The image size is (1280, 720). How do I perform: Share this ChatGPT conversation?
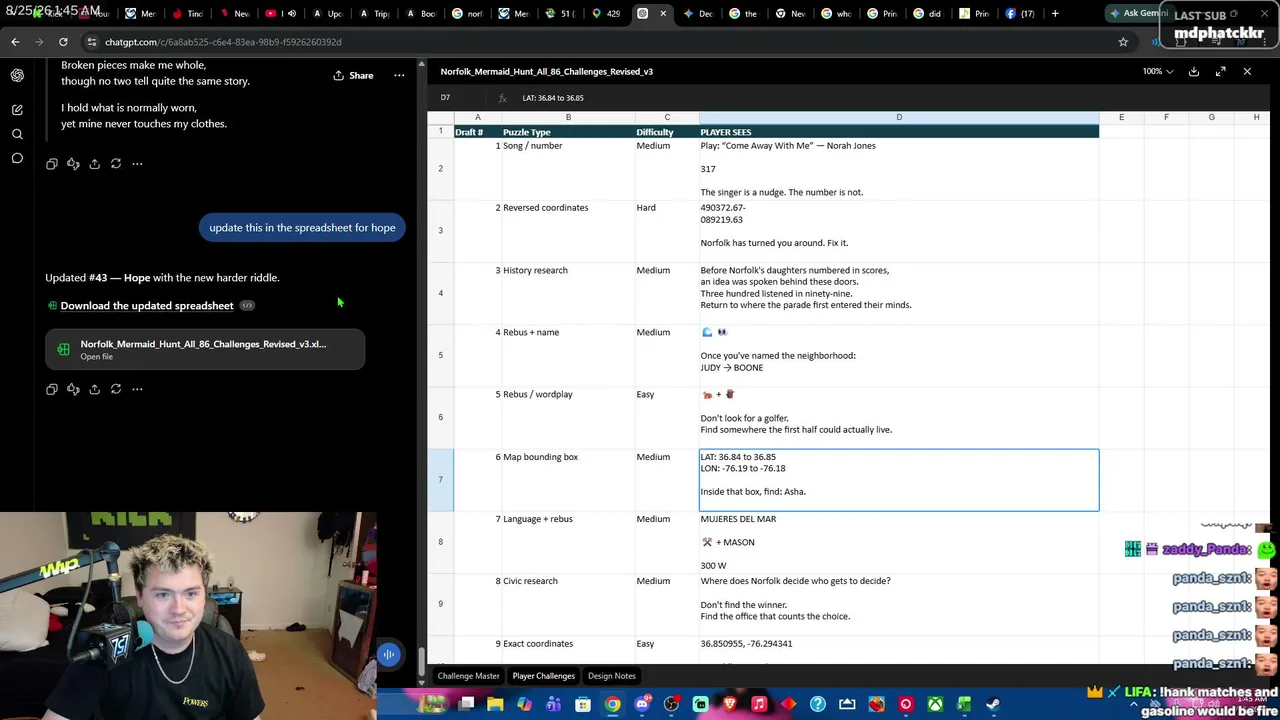point(353,75)
